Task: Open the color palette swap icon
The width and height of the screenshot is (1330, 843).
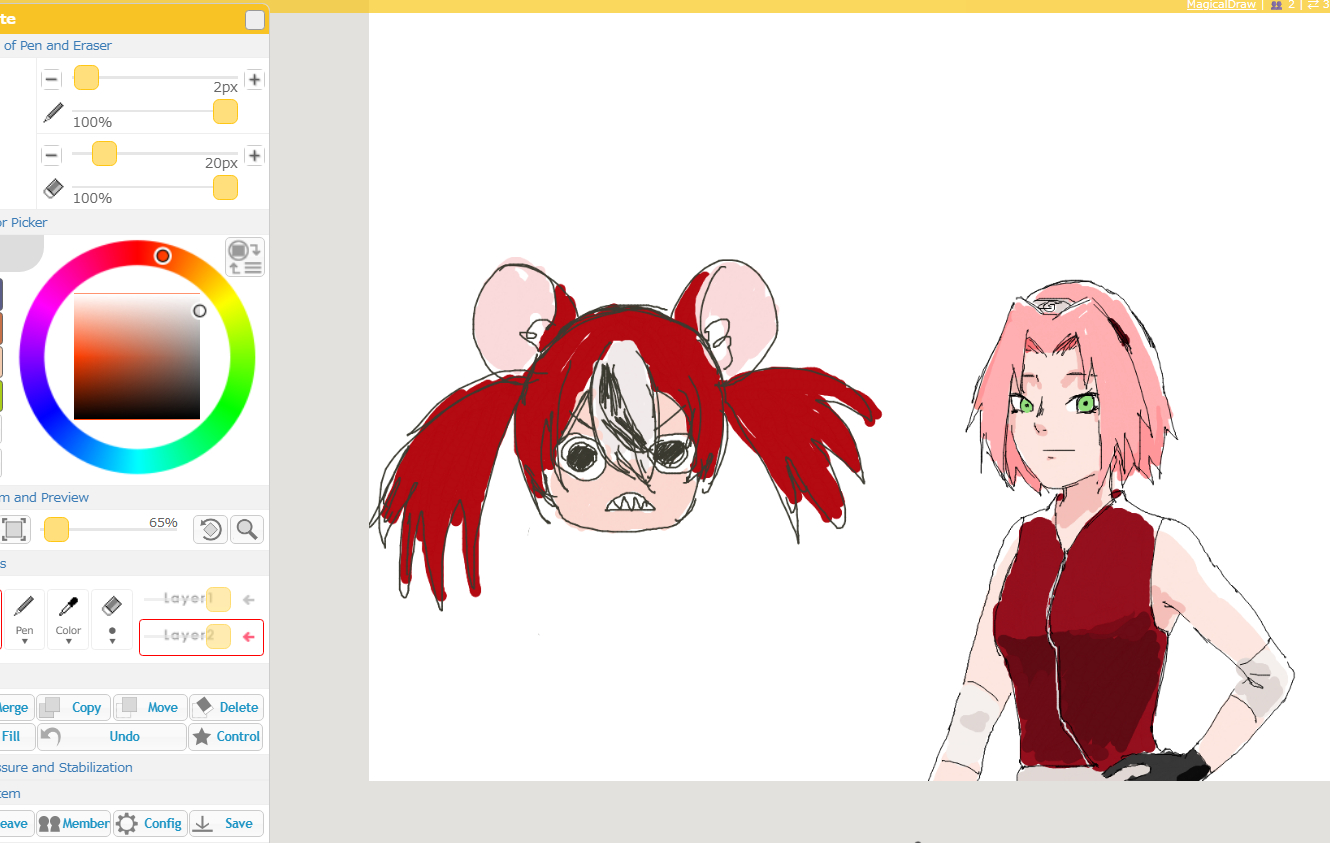Action: 245,257
